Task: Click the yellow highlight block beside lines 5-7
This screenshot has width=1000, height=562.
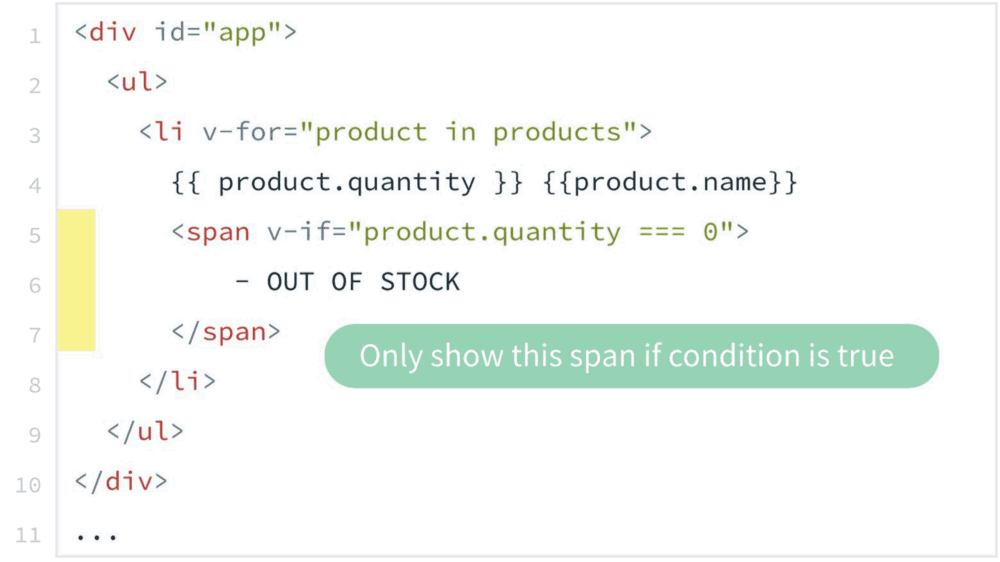Action: tap(77, 280)
